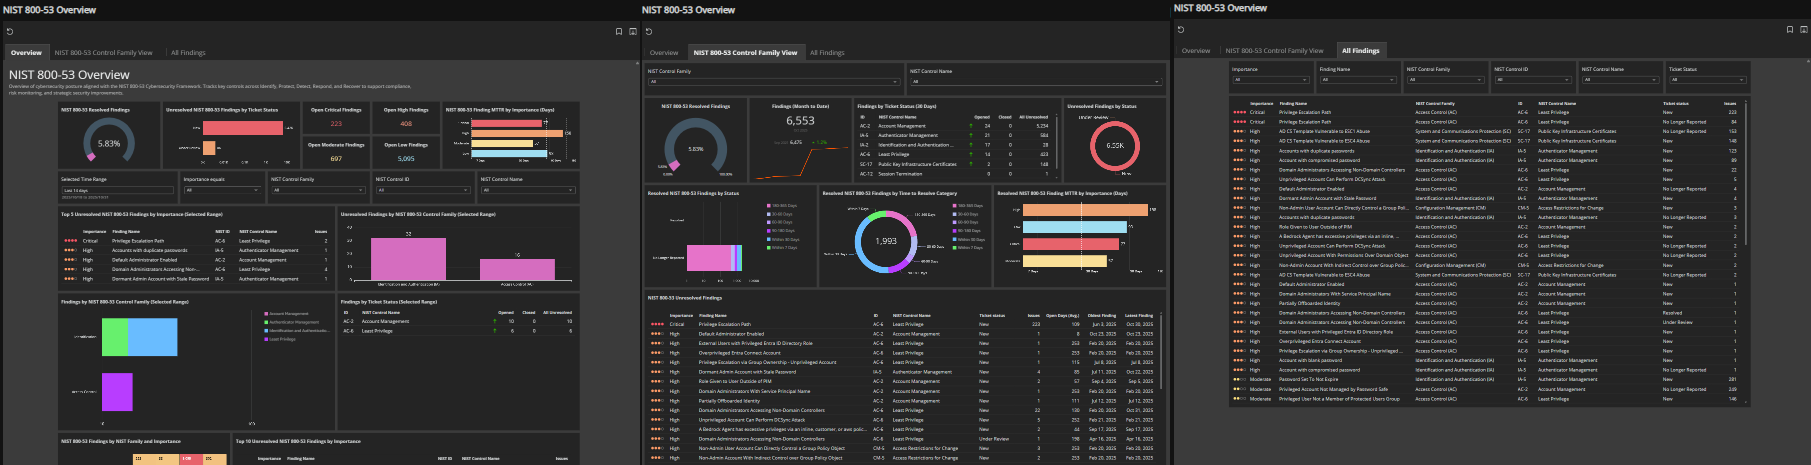
Task: Click Dormant Admin Account row in Top 5 table
Action: pos(195,279)
